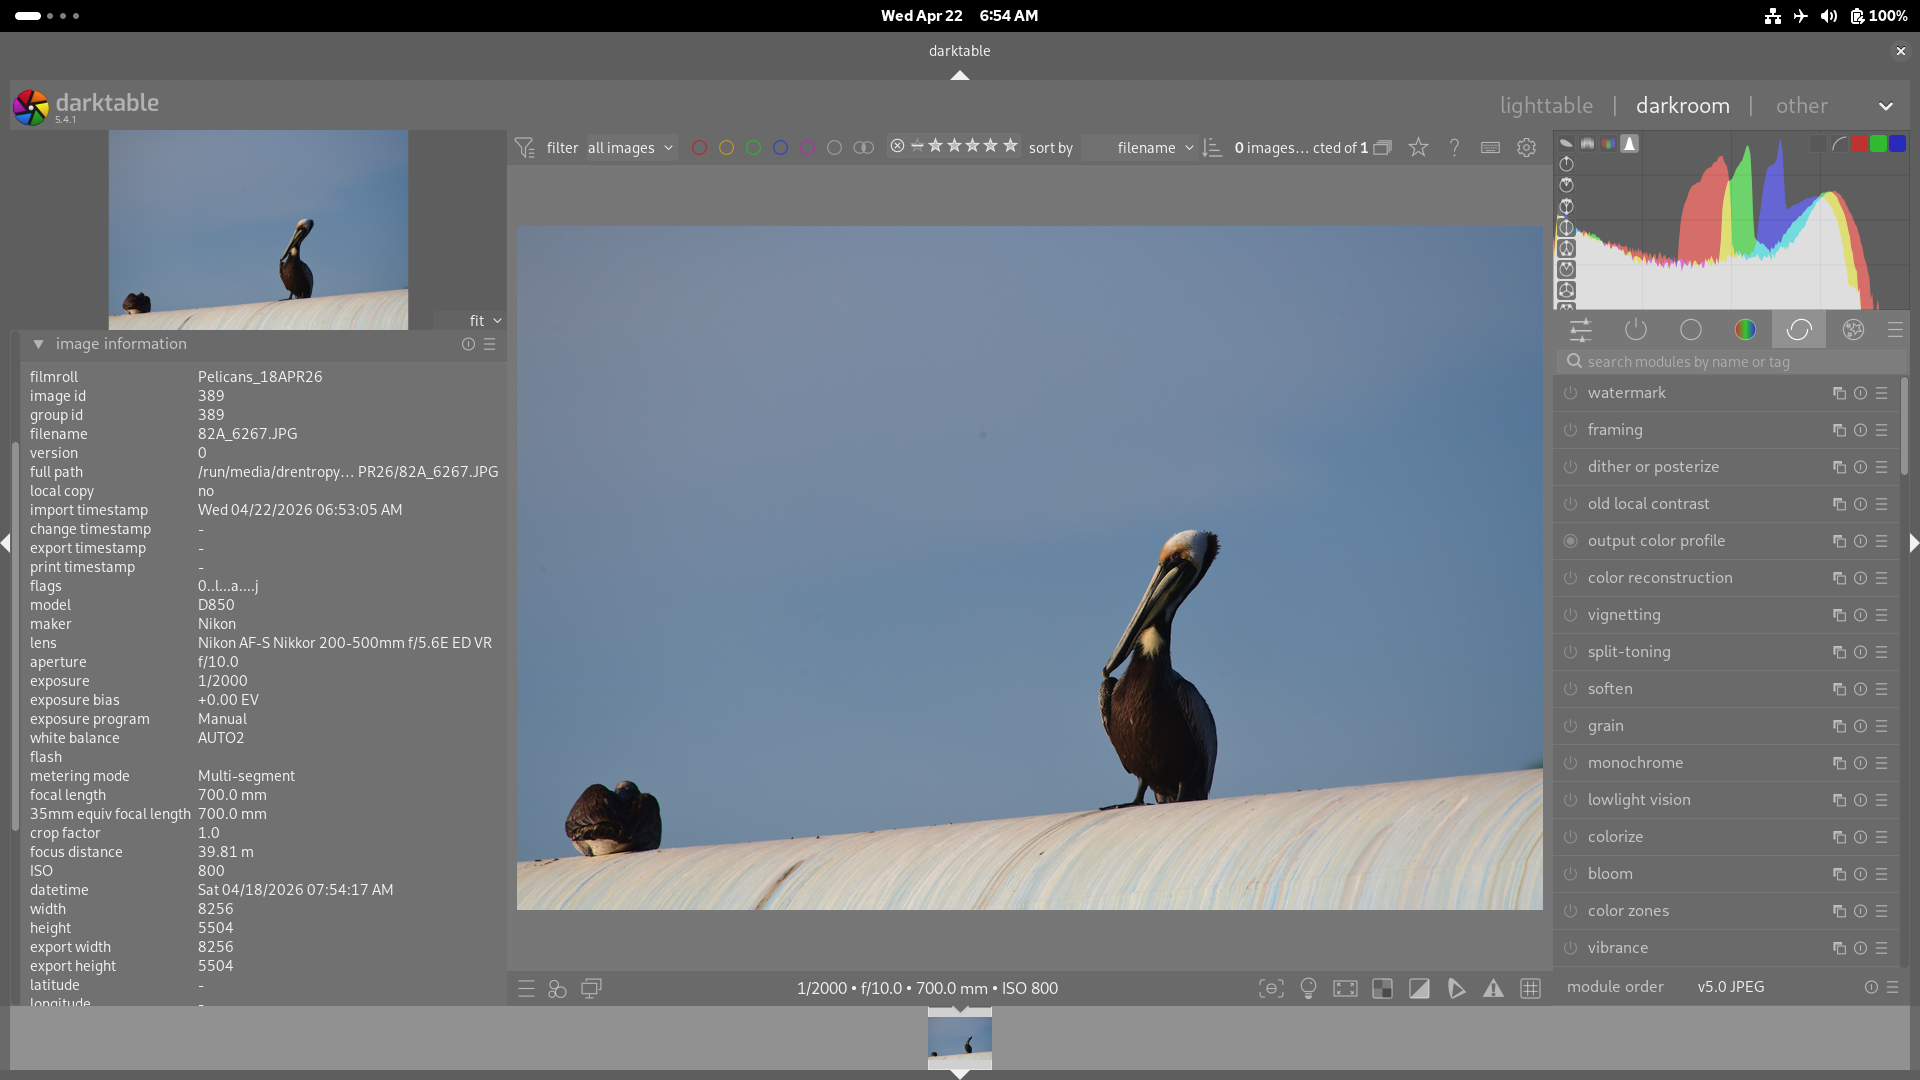
Task: Expand the monochrome module
Action: (1635, 763)
